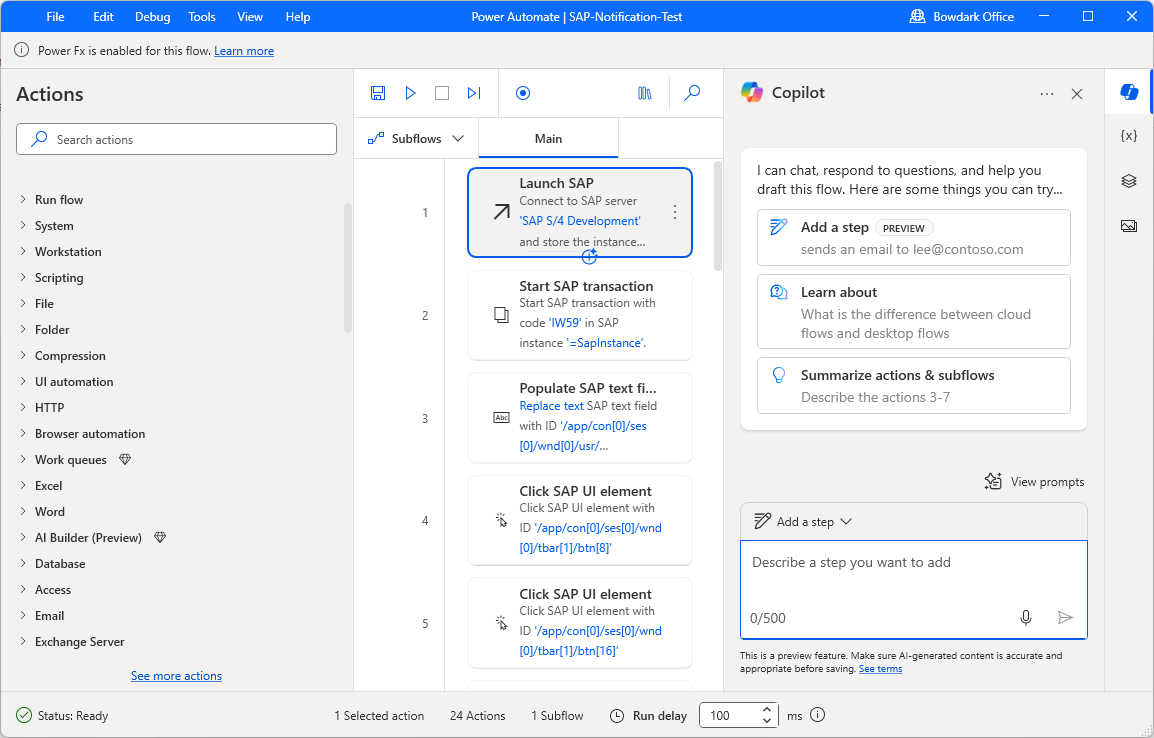Click the Search actions field
Screen dimensions: 1154x738
tap(177, 139)
